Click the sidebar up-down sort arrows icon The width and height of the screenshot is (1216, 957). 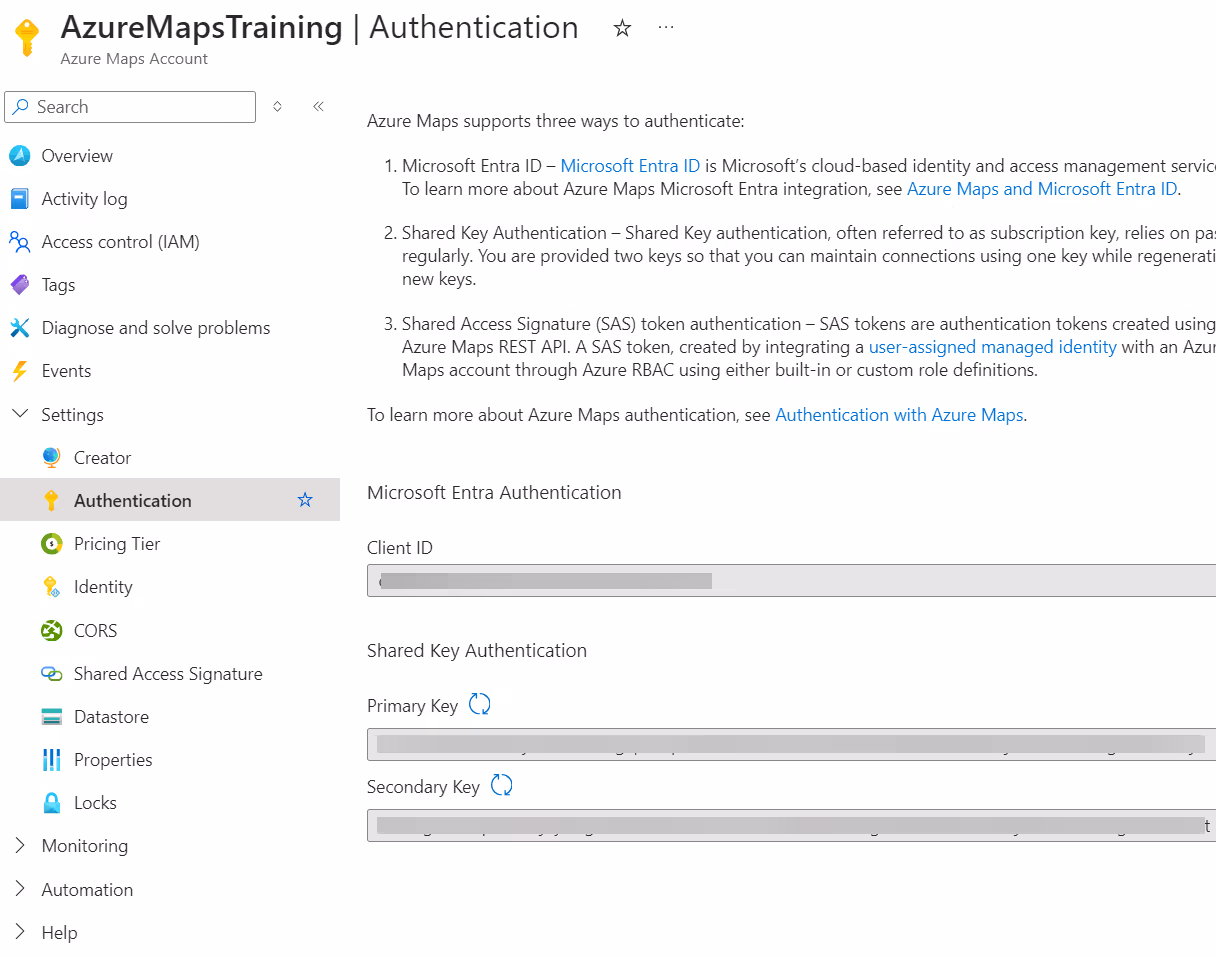(278, 107)
